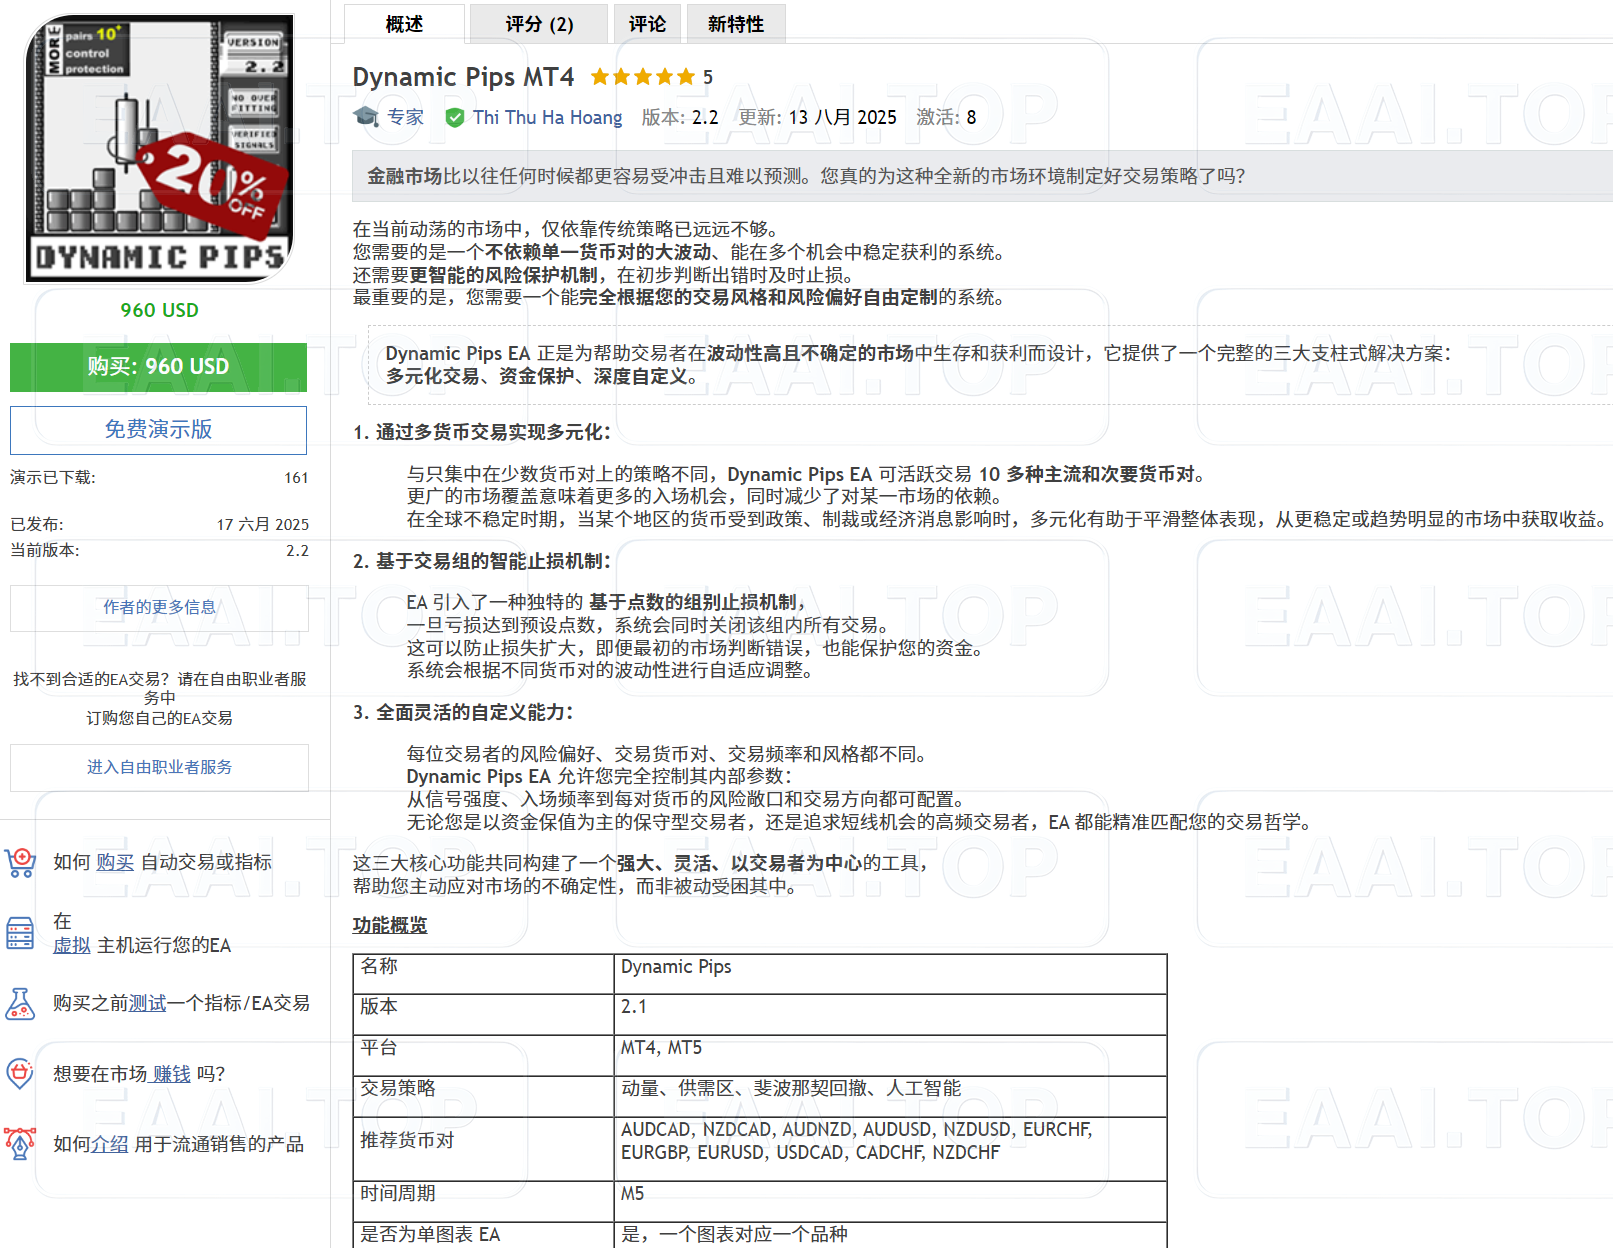
Task: Click the earn money shield icon
Action: click(x=20, y=1073)
